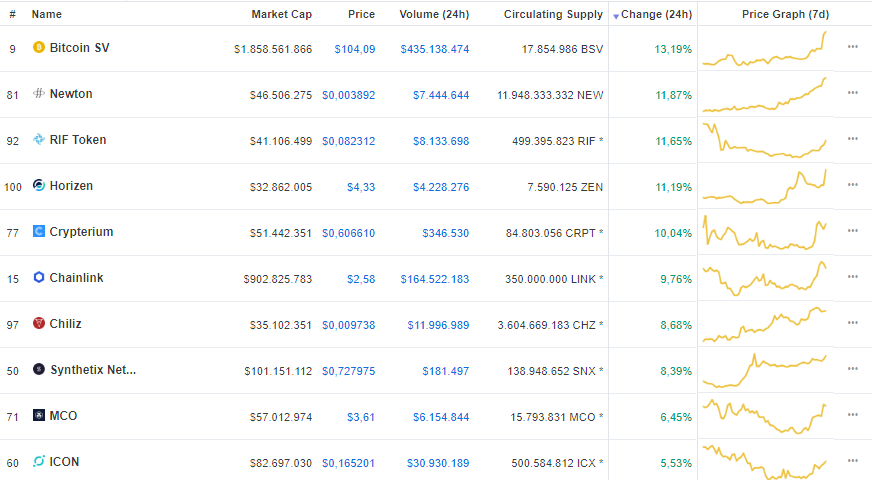View Chainlink 7-day price graph

coord(764,278)
